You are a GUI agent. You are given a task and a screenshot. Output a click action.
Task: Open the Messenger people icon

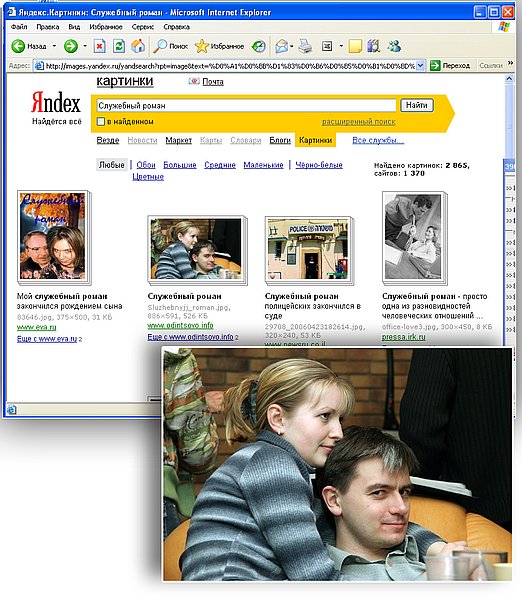pyautogui.click(x=394, y=46)
